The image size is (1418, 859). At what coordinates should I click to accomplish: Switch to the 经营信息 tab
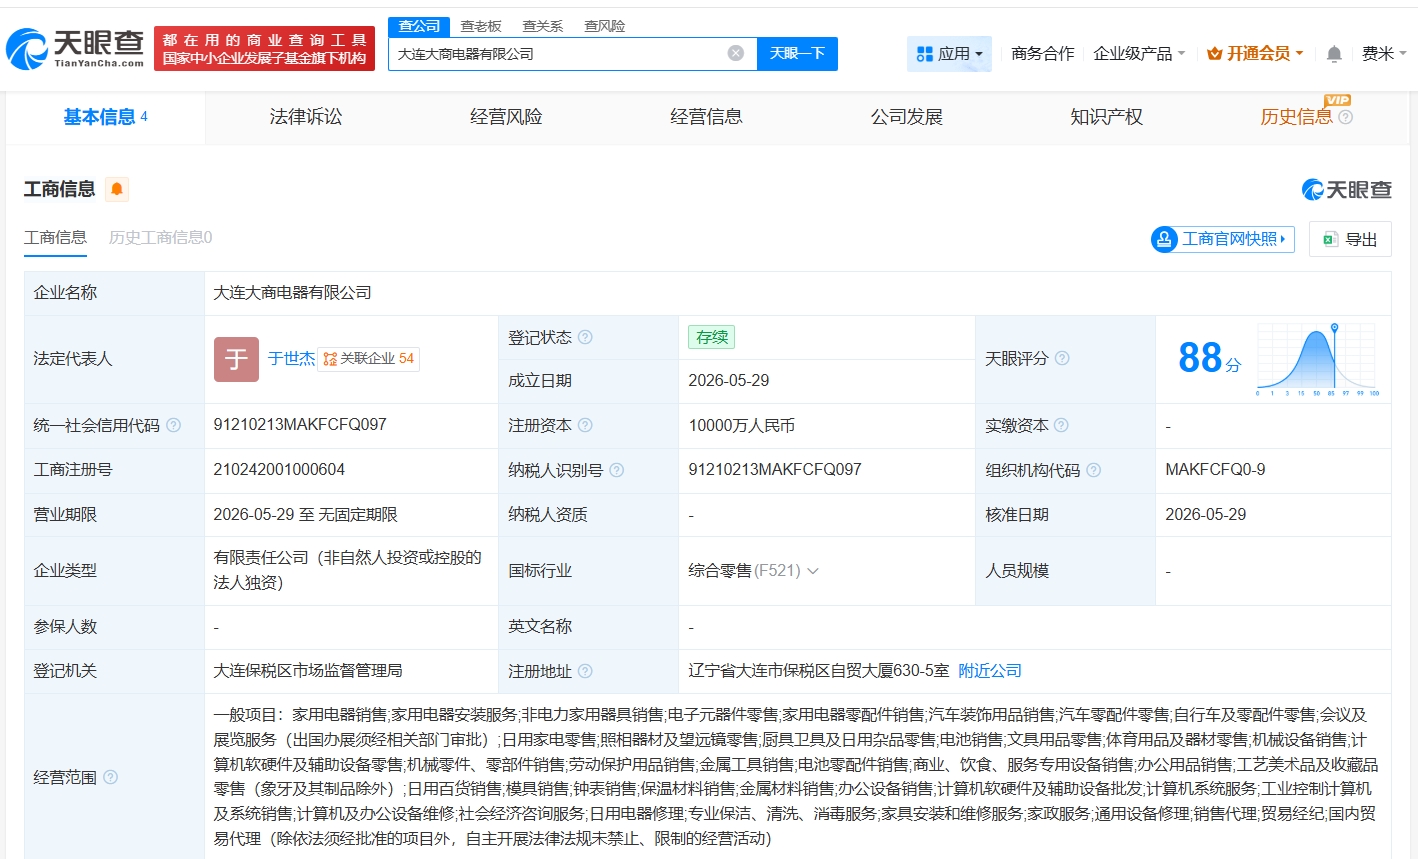coord(706,117)
